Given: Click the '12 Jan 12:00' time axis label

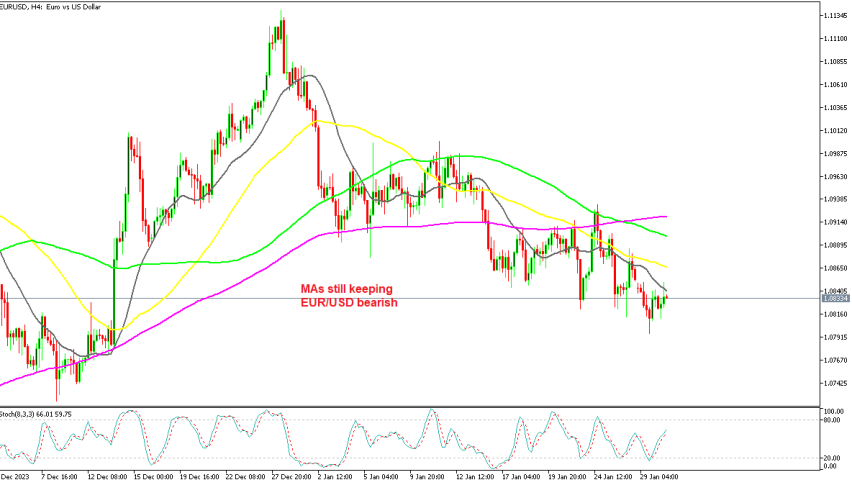Looking at the screenshot, I should pyautogui.click(x=476, y=477).
